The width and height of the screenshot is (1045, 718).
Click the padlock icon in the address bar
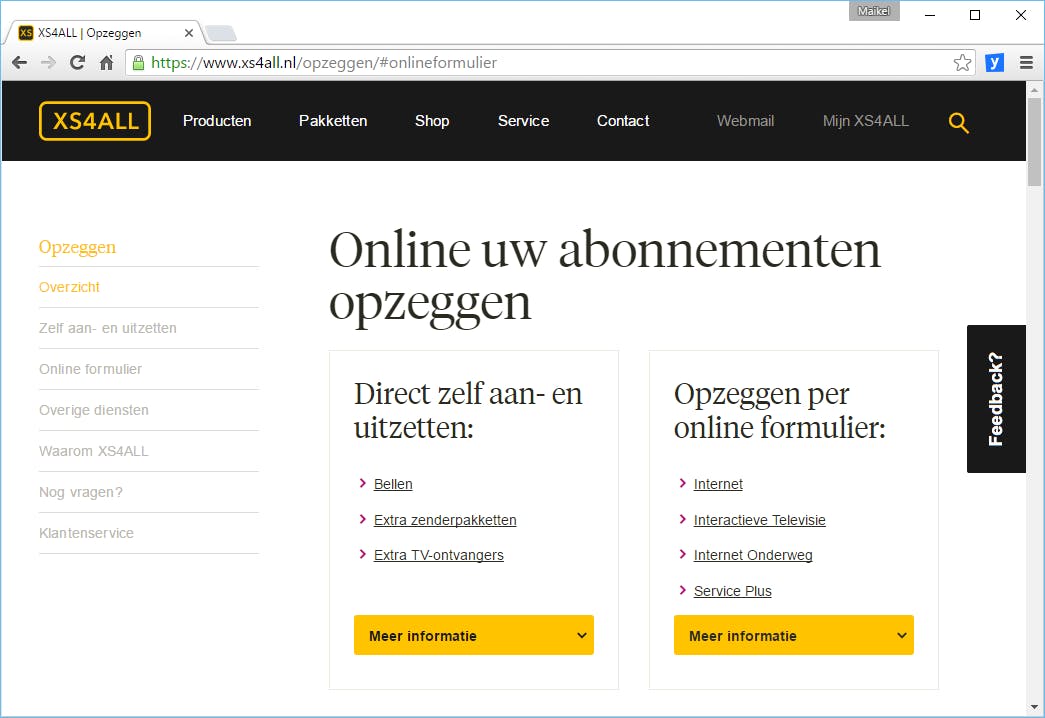point(136,62)
